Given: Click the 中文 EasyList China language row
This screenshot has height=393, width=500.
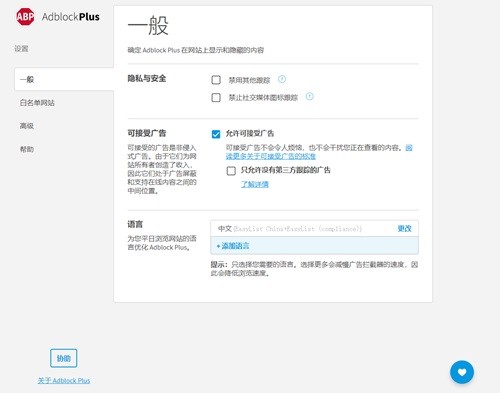Looking at the screenshot, I should [314, 229].
